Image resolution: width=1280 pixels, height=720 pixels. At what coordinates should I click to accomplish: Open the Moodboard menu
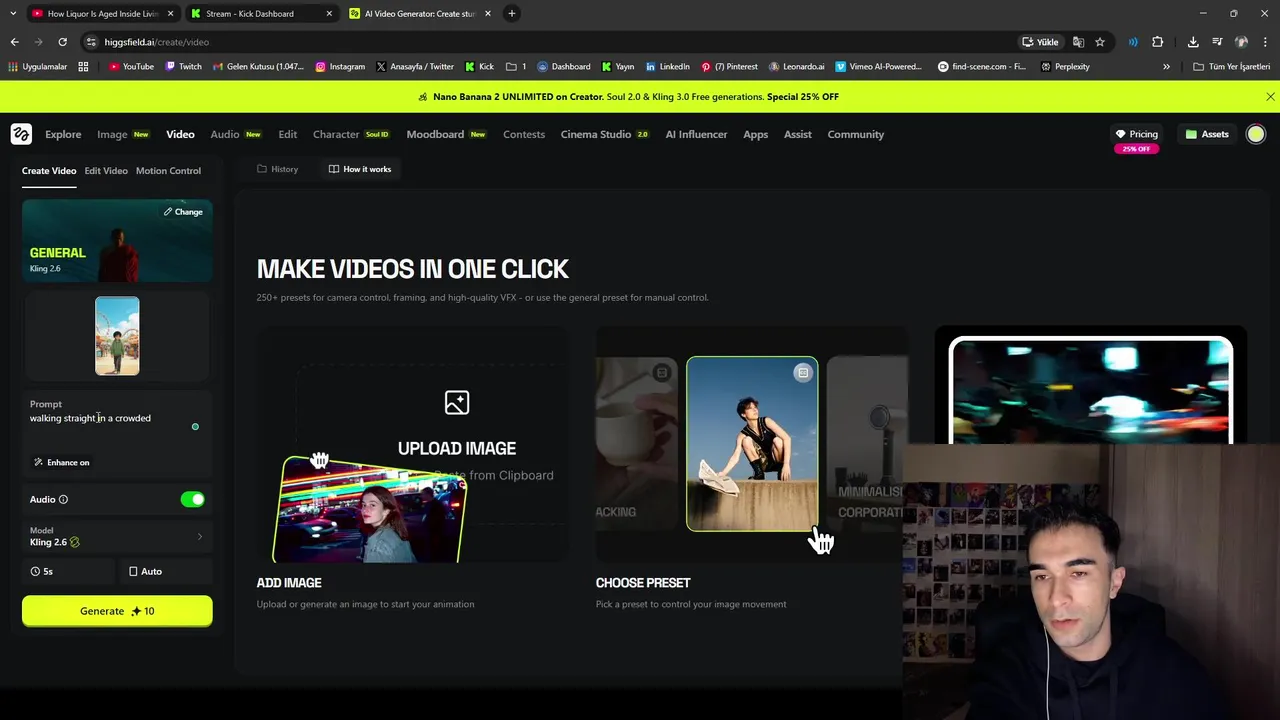tap(446, 134)
